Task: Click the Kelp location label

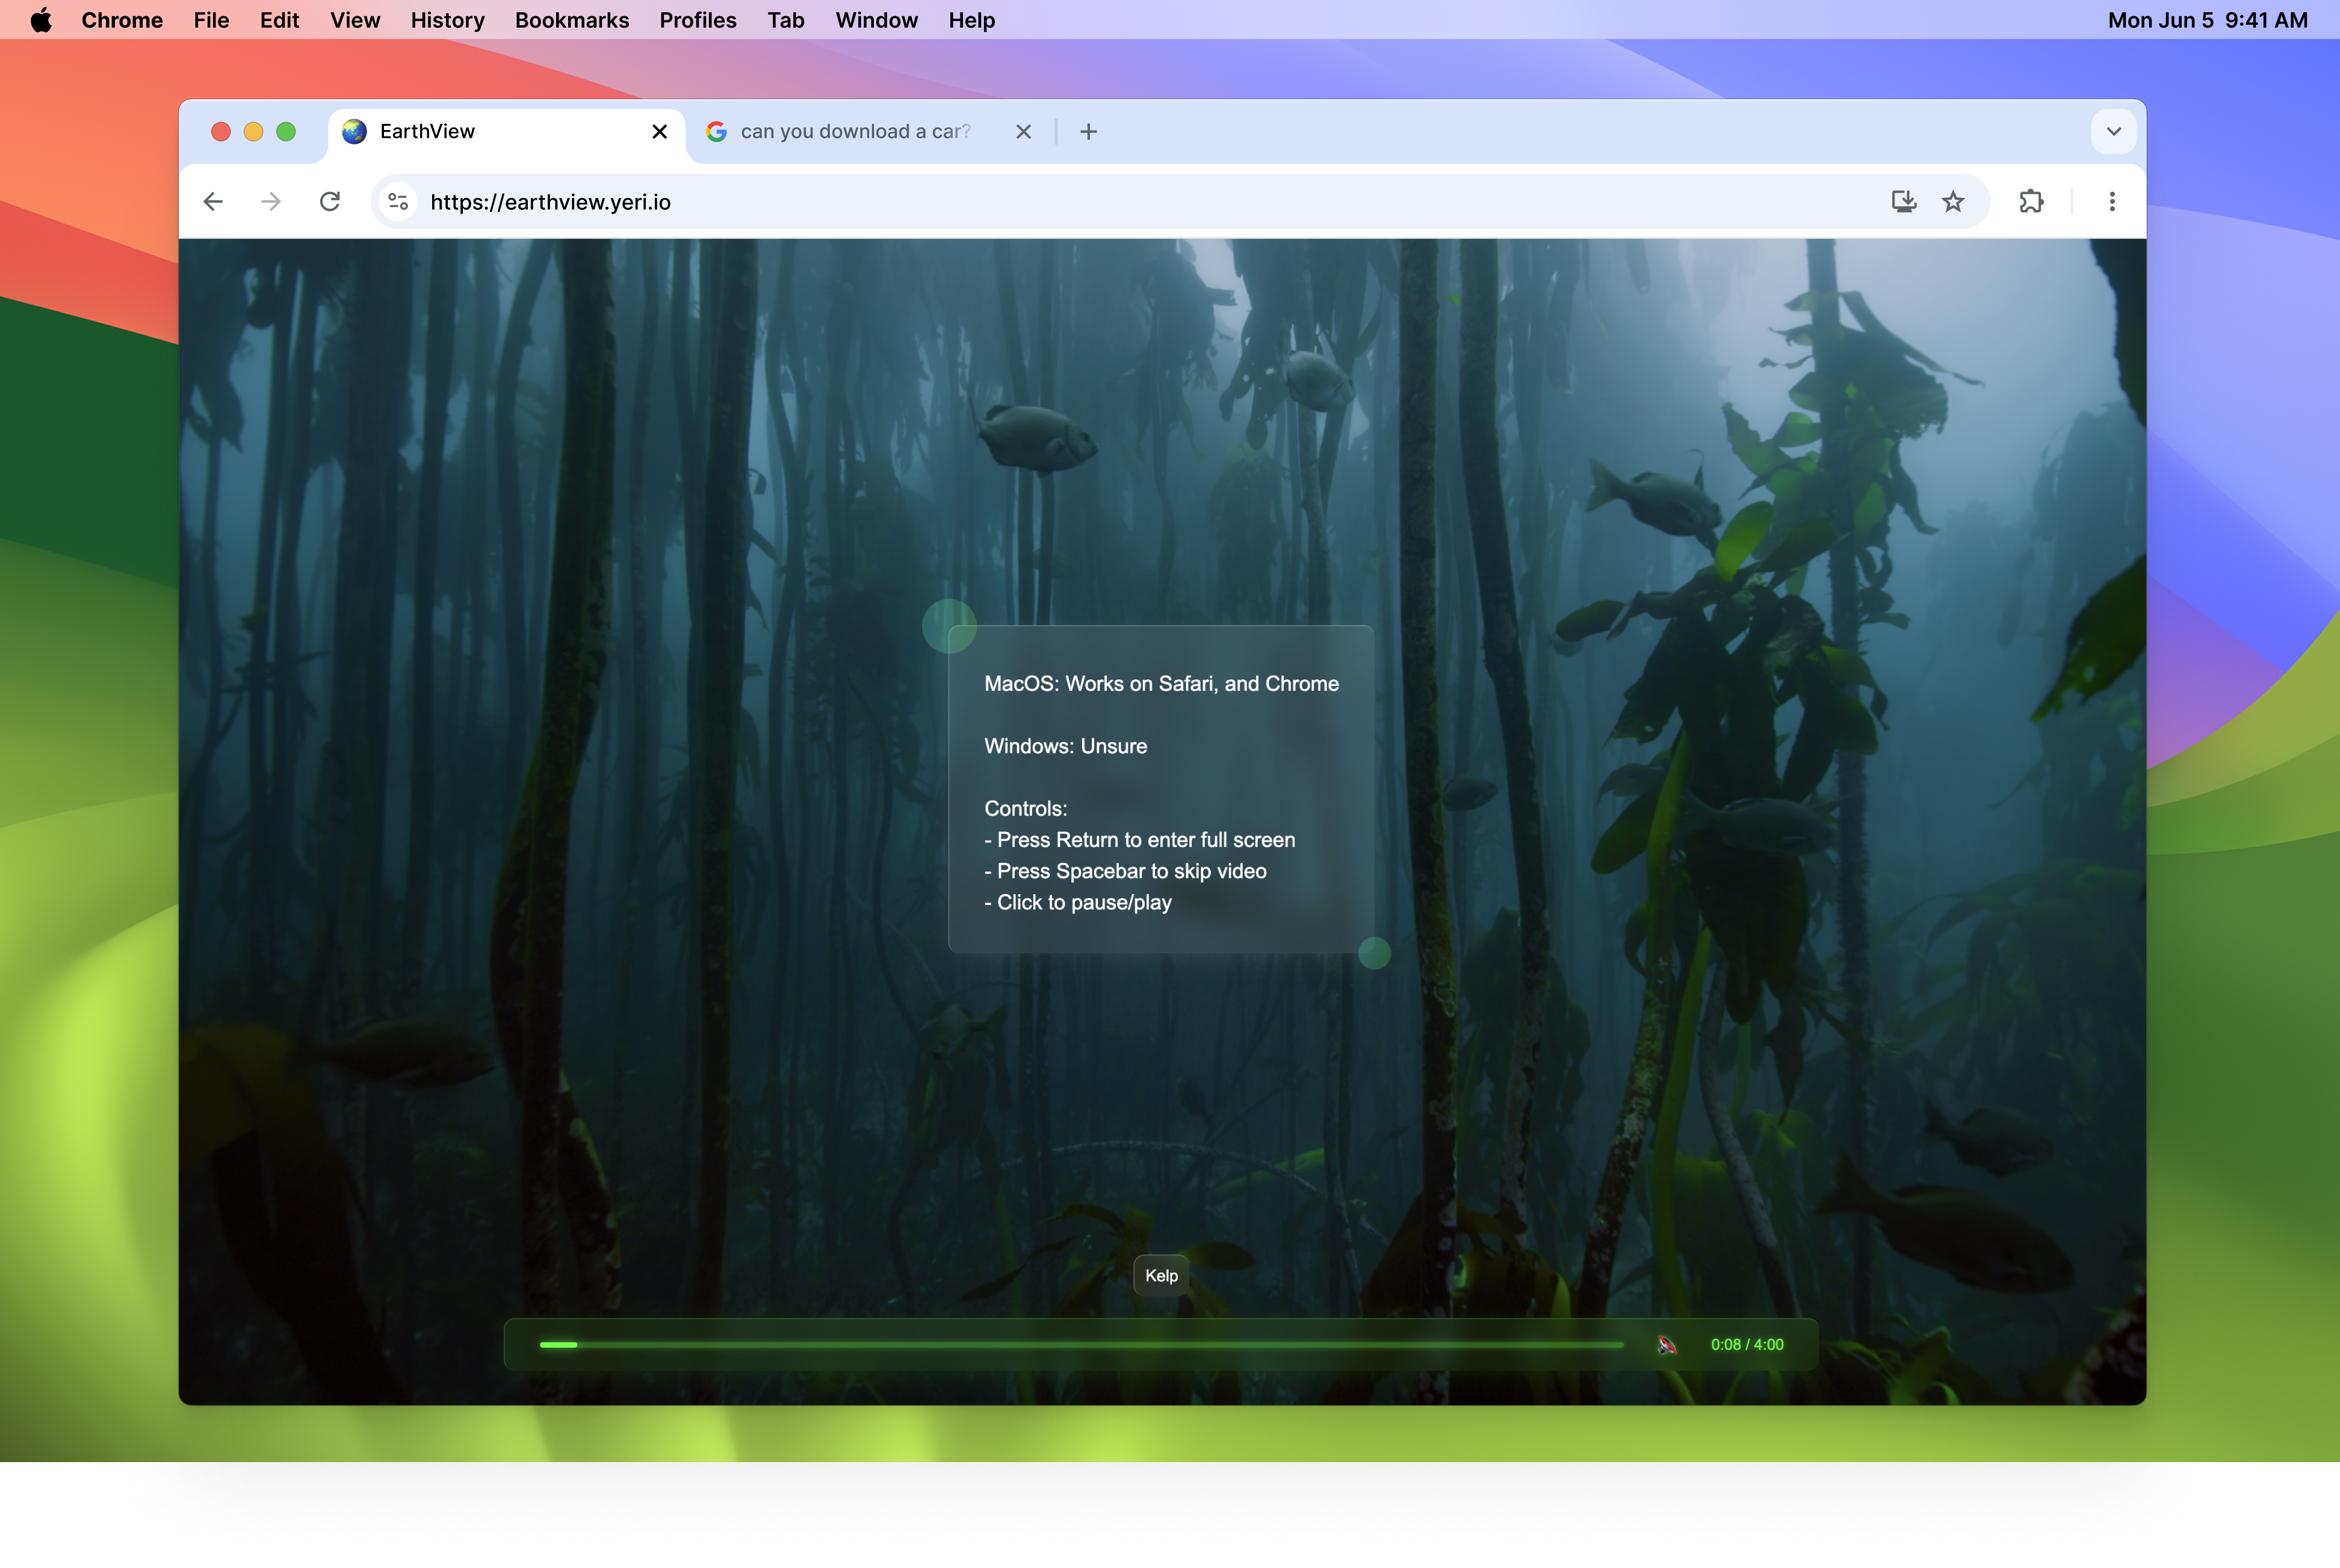Action: pyautogui.click(x=1161, y=1276)
